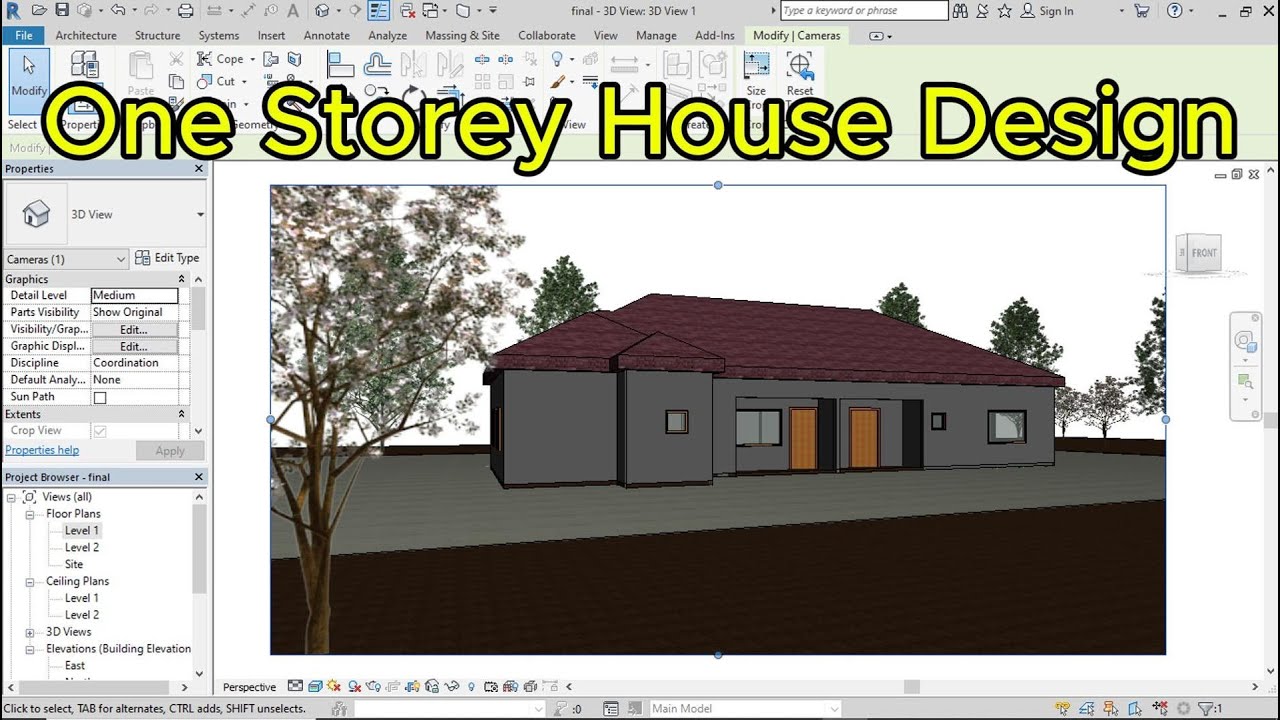Toggle the Select Links icon in status bar

1063,708
